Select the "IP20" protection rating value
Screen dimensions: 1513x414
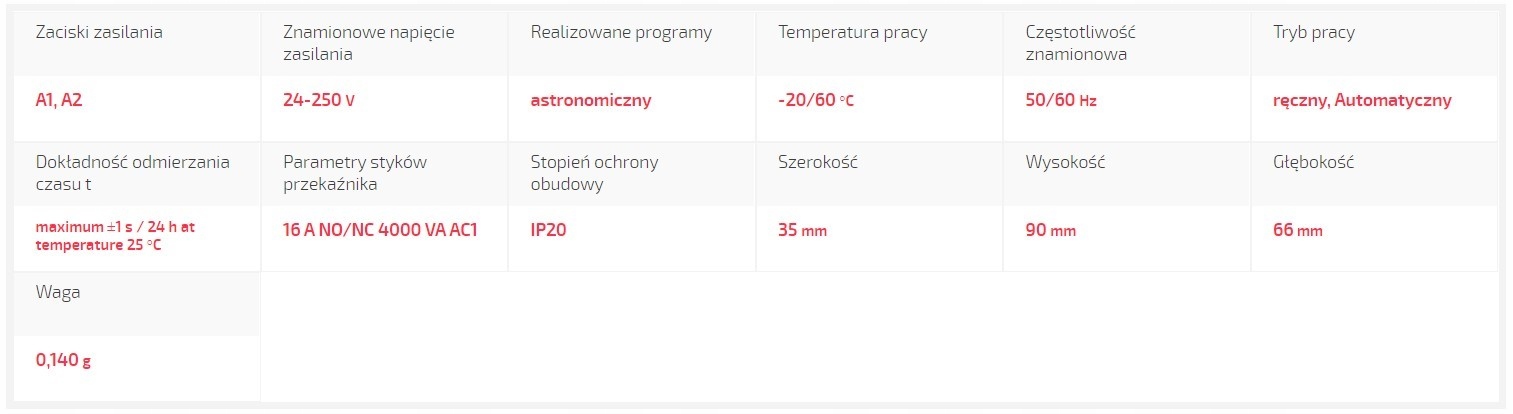point(550,230)
